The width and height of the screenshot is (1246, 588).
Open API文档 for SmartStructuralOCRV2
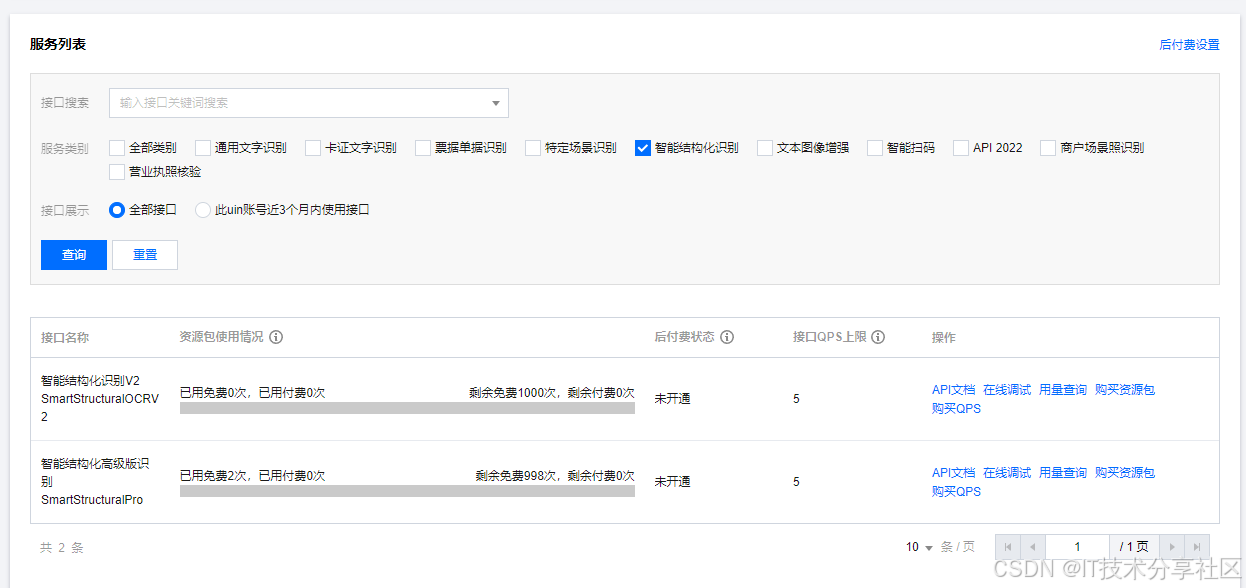click(x=953, y=390)
